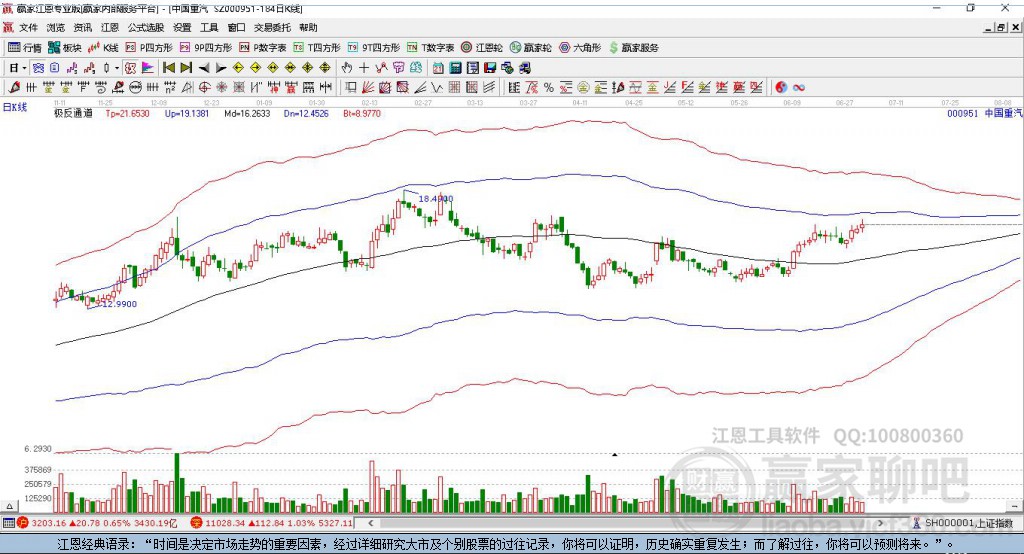This screenshot has width=1024, height=554.
Task: Click the blue infinity loop icon
Action: (799, 87)
